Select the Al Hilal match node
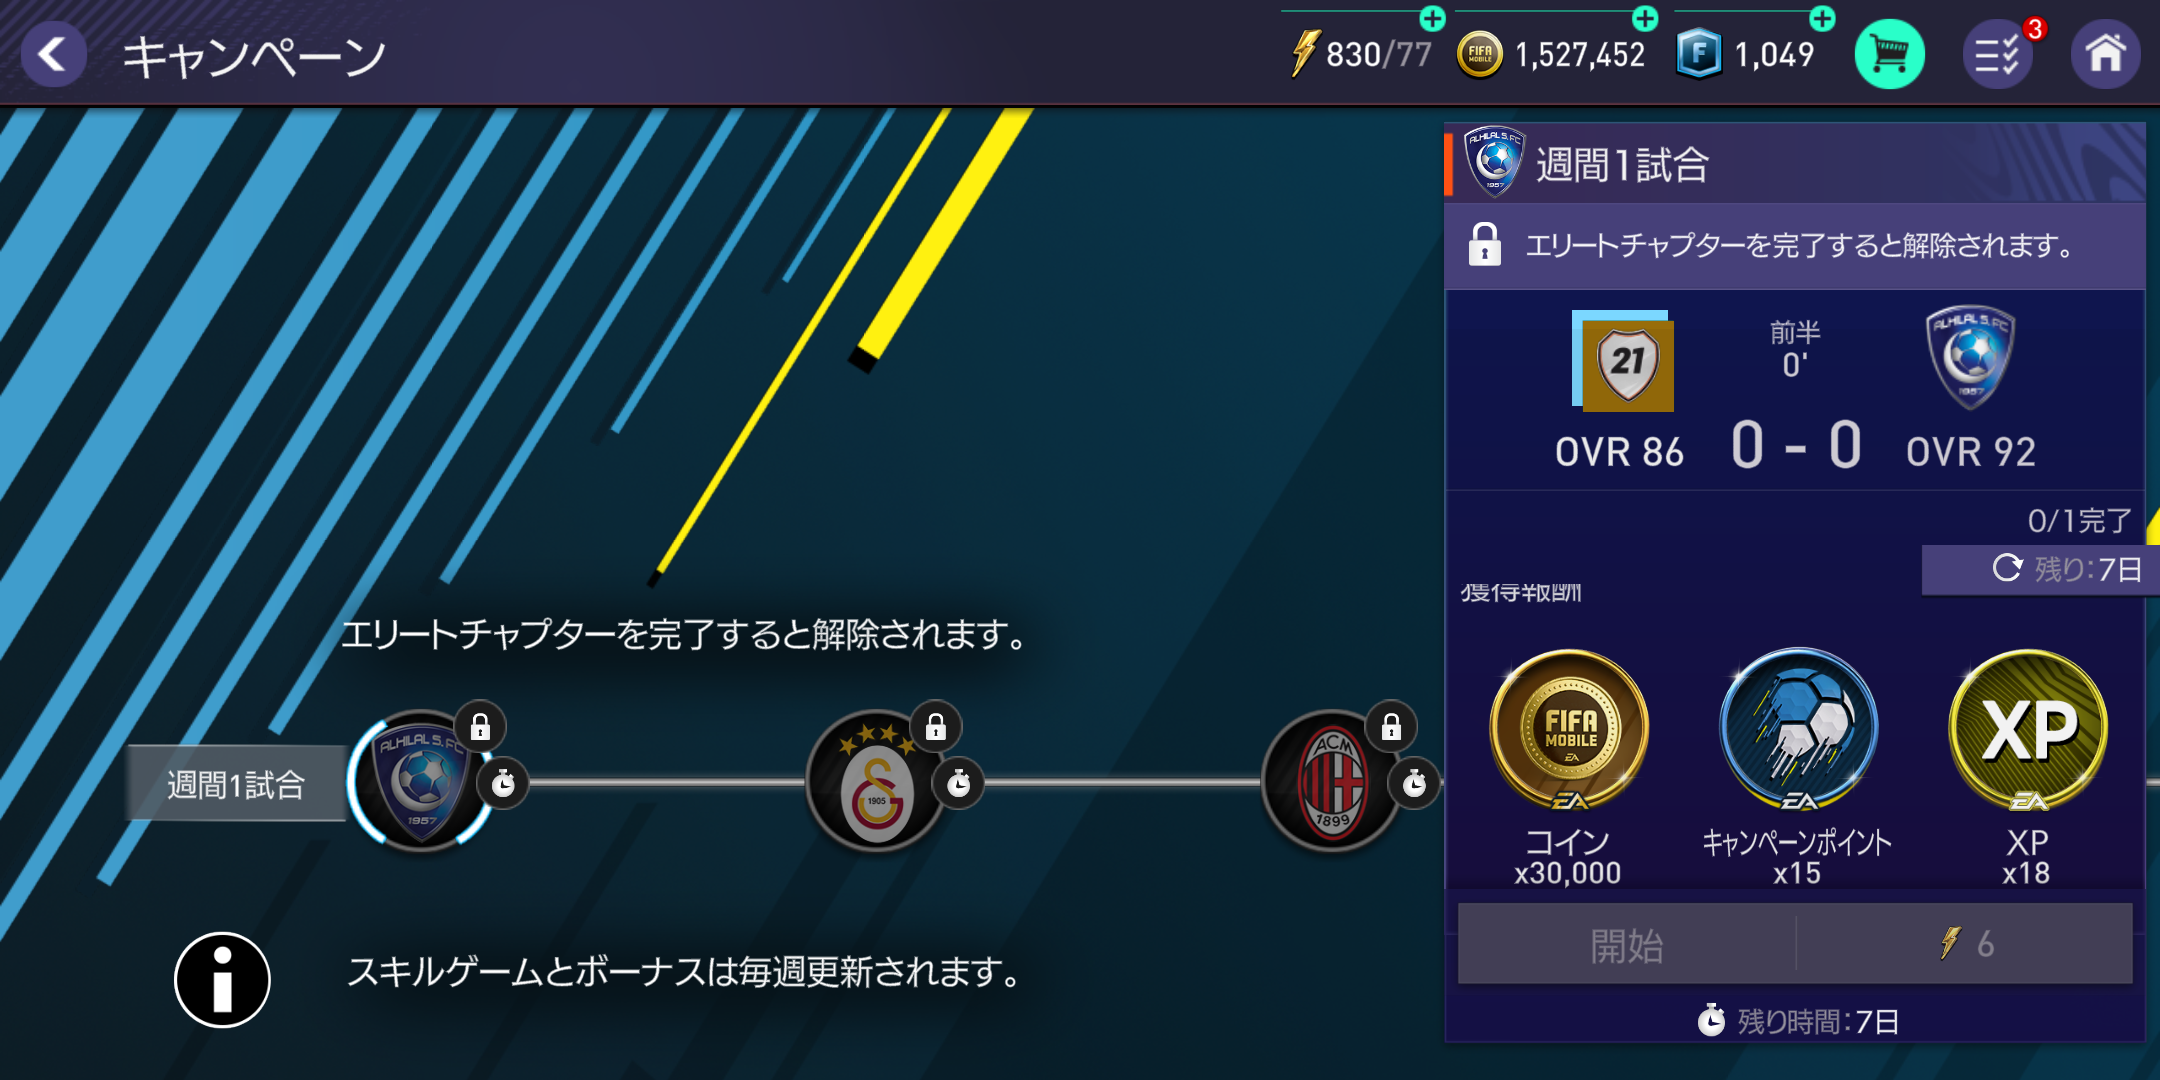Screen dimensions: 2160x1080 click(420, 781)
